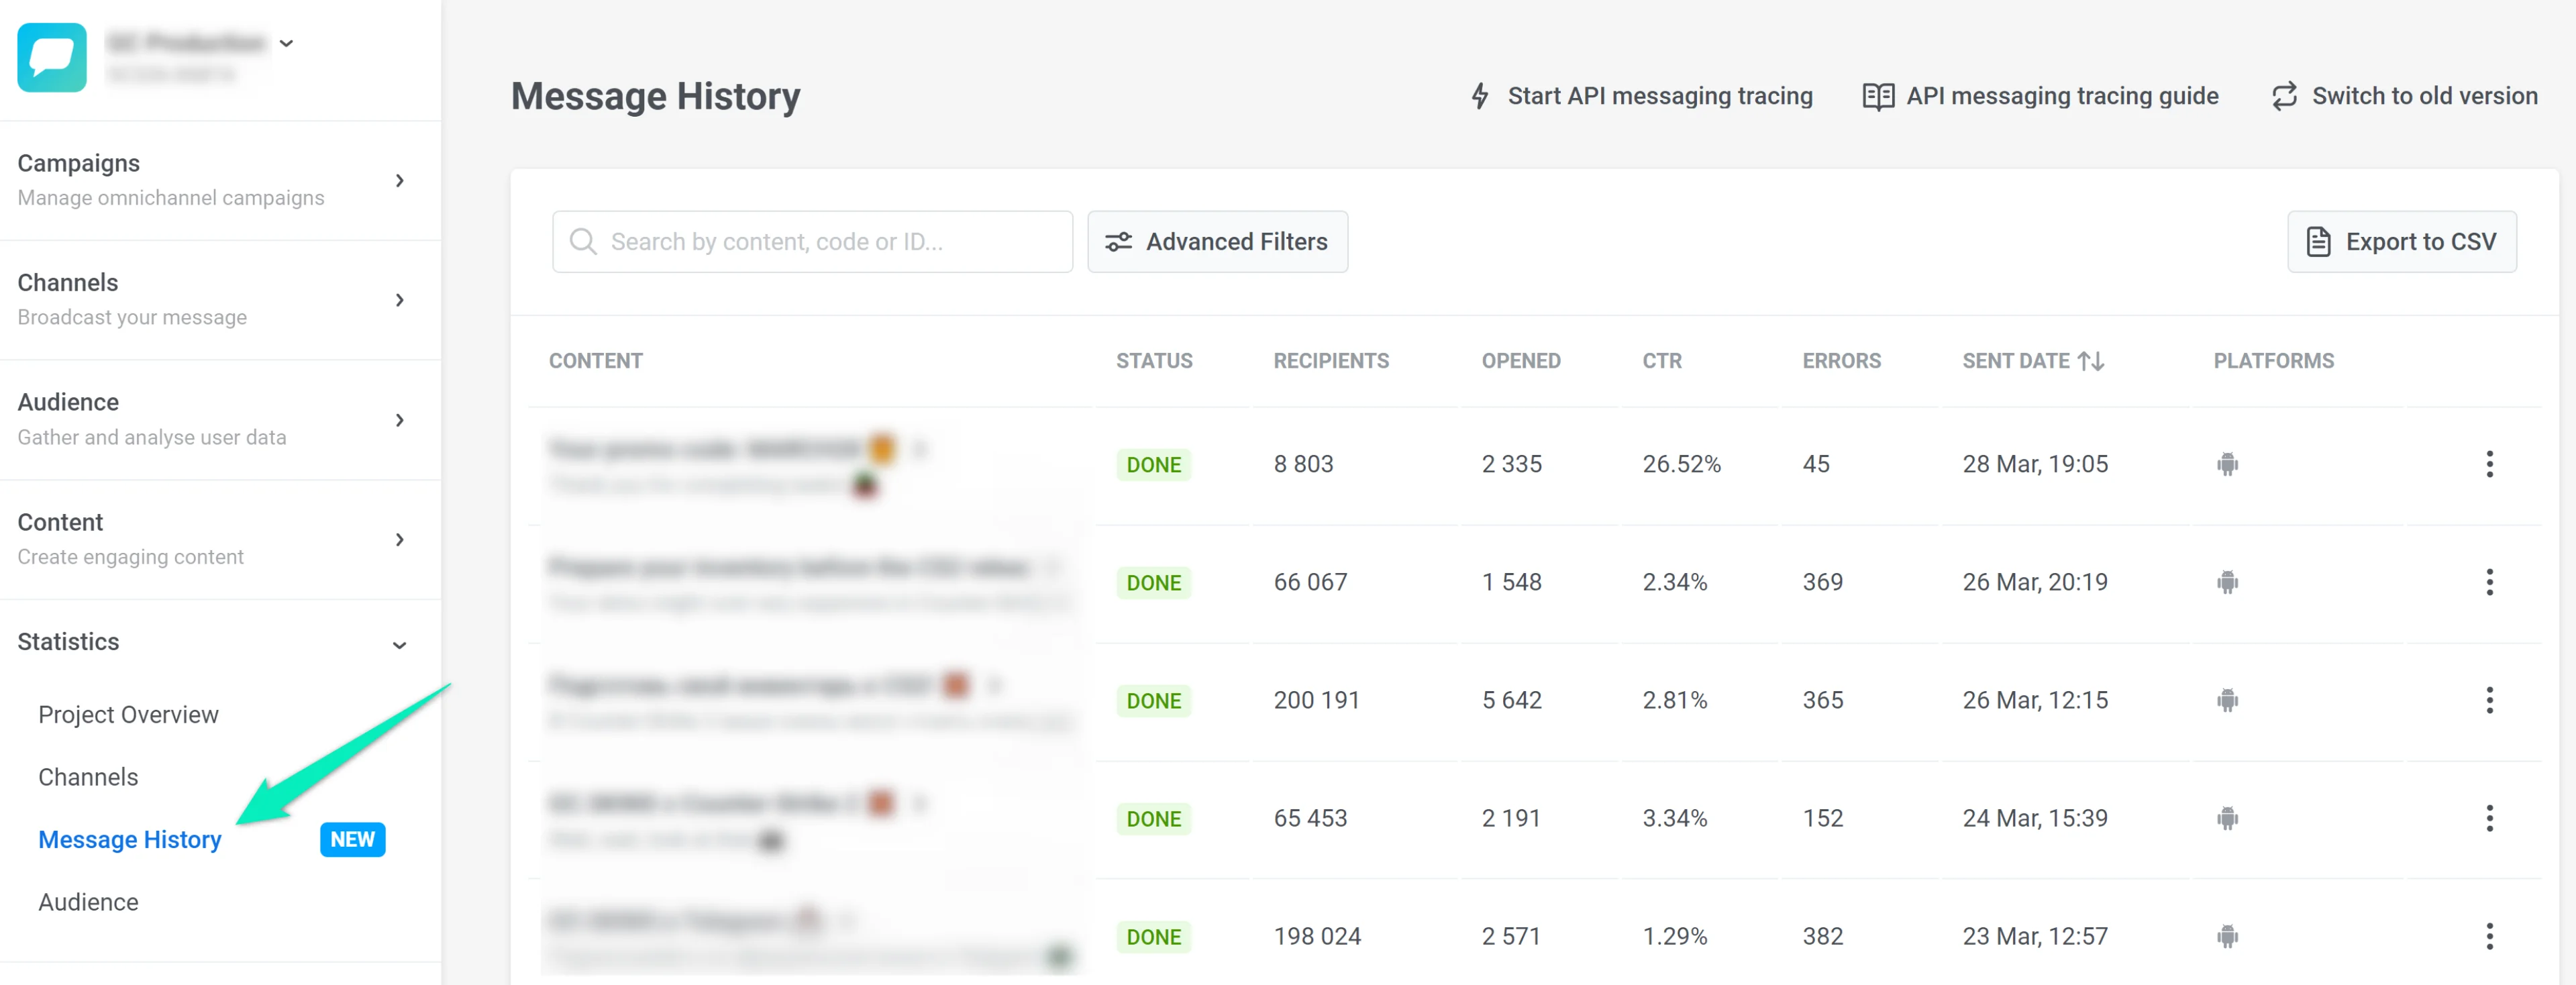Expand the Audience sidebar section
Image resolution: width=2576 pixels, height=985 pixels.
[399, 420]
